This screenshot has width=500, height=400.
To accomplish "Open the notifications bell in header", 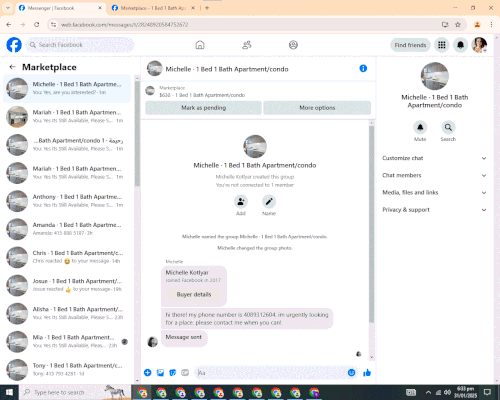I will pos(460,45).
